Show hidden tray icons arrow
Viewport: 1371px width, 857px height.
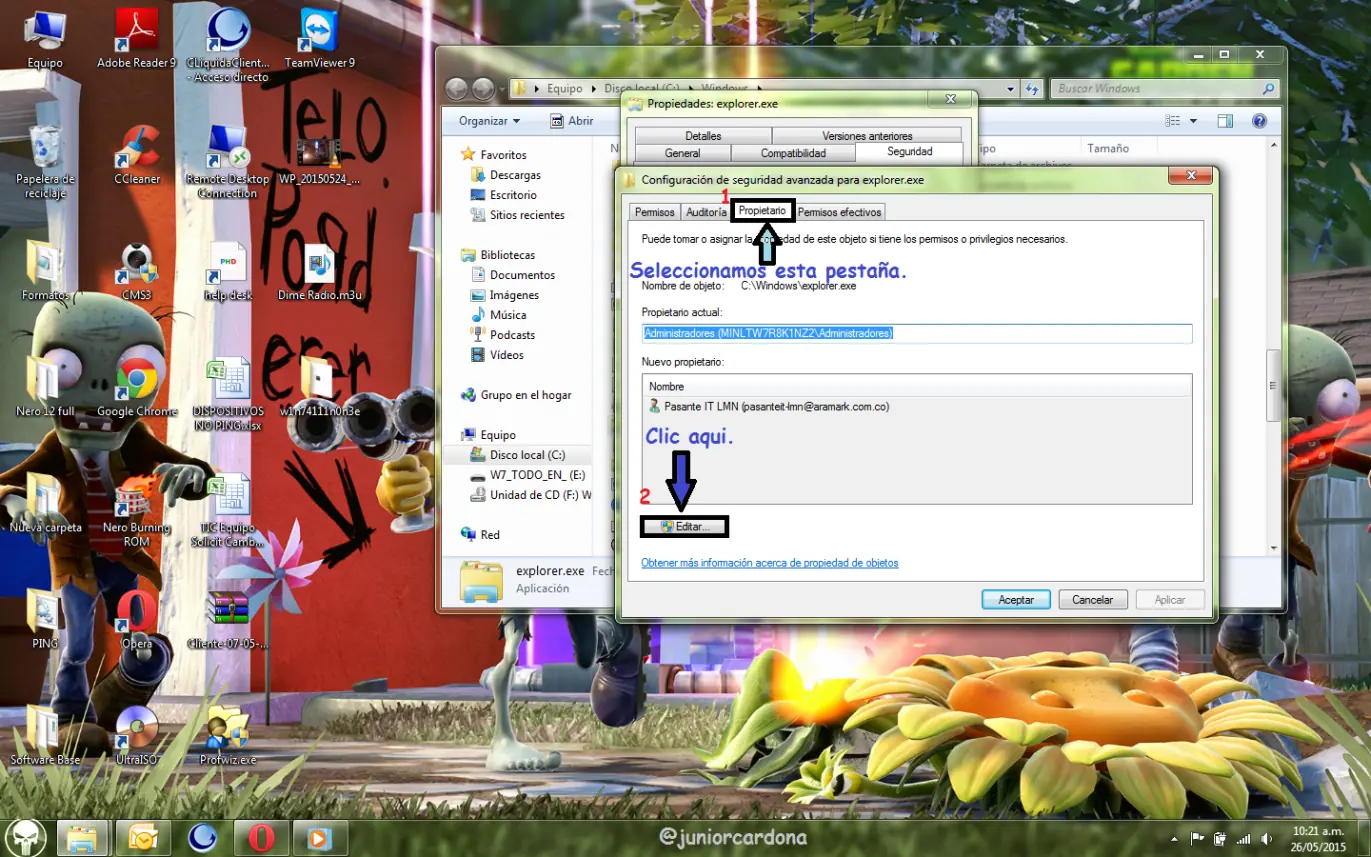pyautogui.click(x=1174, y=838)
